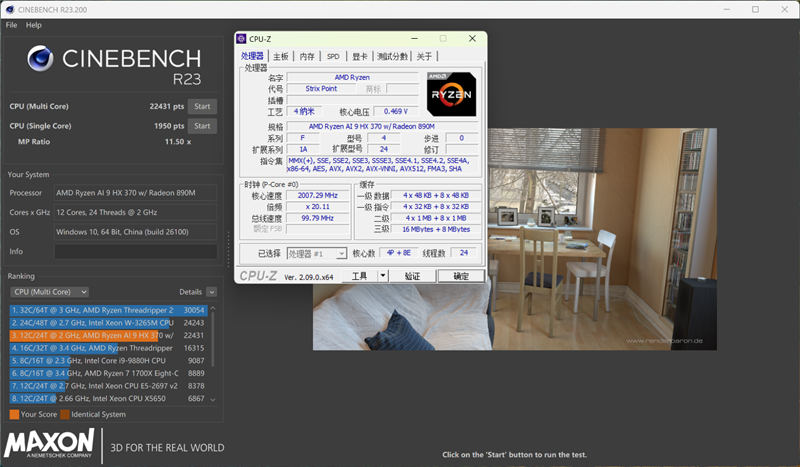
Task: Select the orange Ryzen AI 9 HX 370 ranking row
Action: pos(109,335)
